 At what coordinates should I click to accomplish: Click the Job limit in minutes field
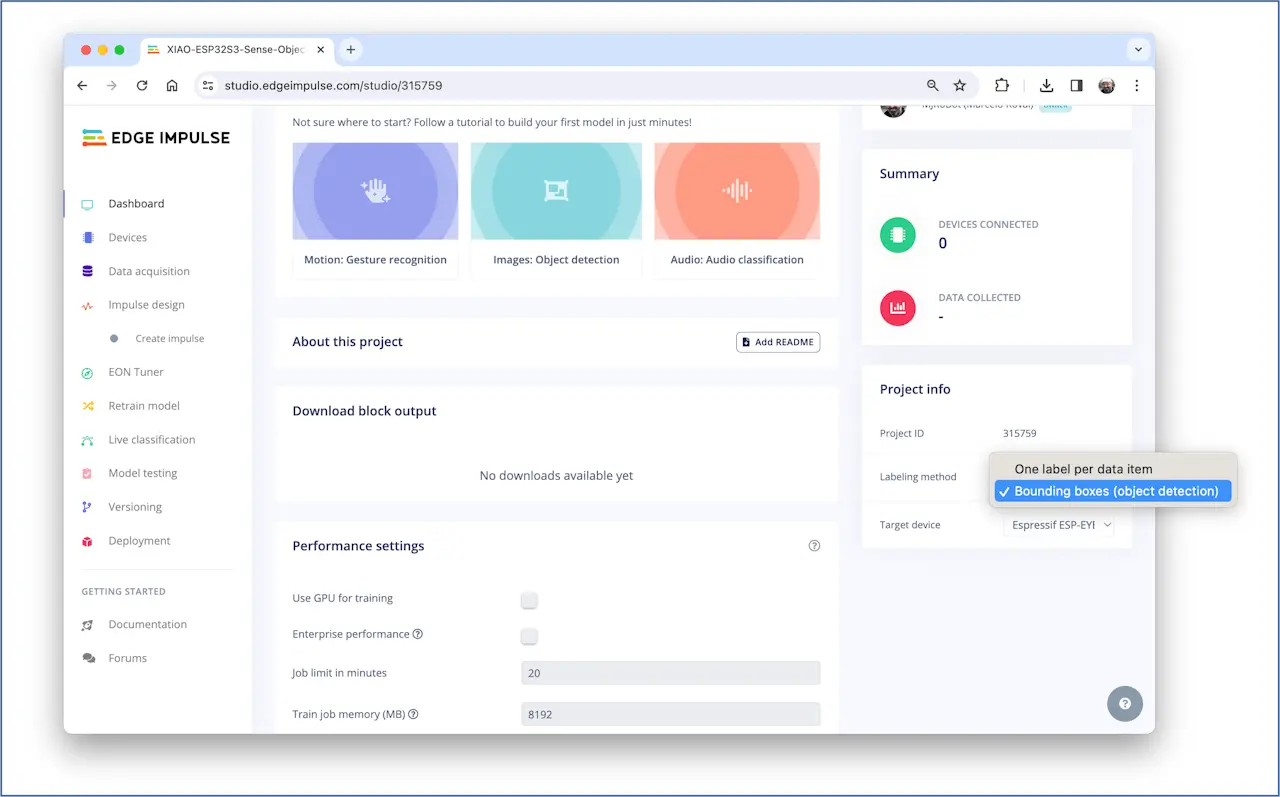[x=670, y=673]
